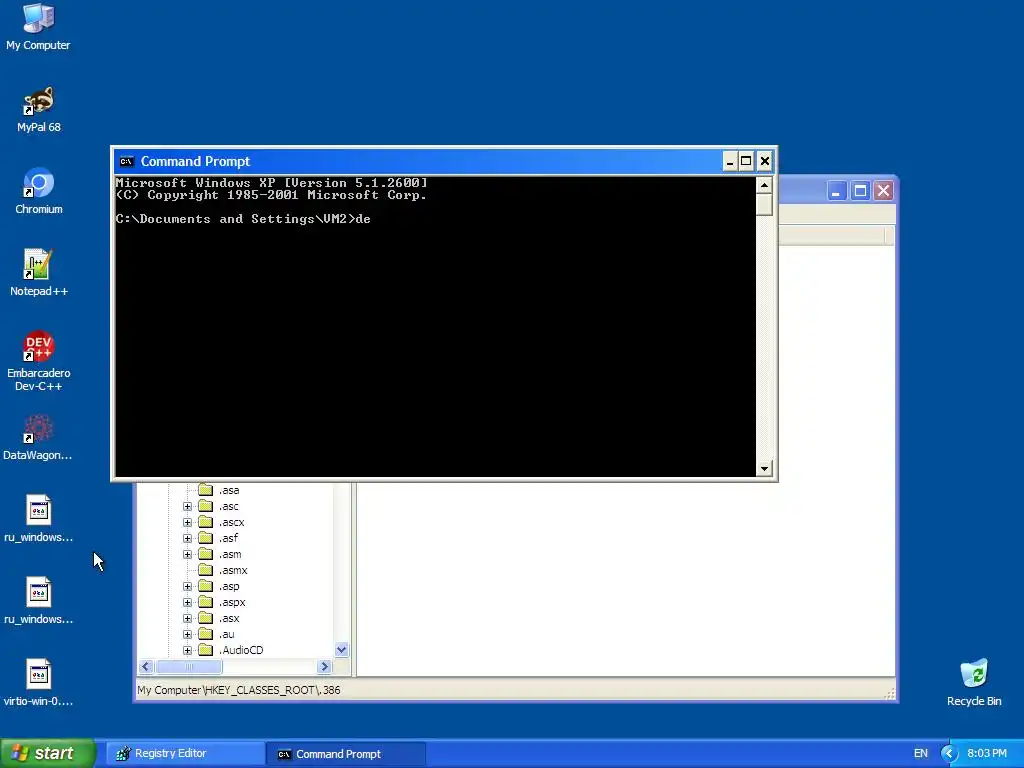Image resolution: width=1024 pixels, height=768 pixels.
Task: Expand the .asx key
Action: (187, 618)
